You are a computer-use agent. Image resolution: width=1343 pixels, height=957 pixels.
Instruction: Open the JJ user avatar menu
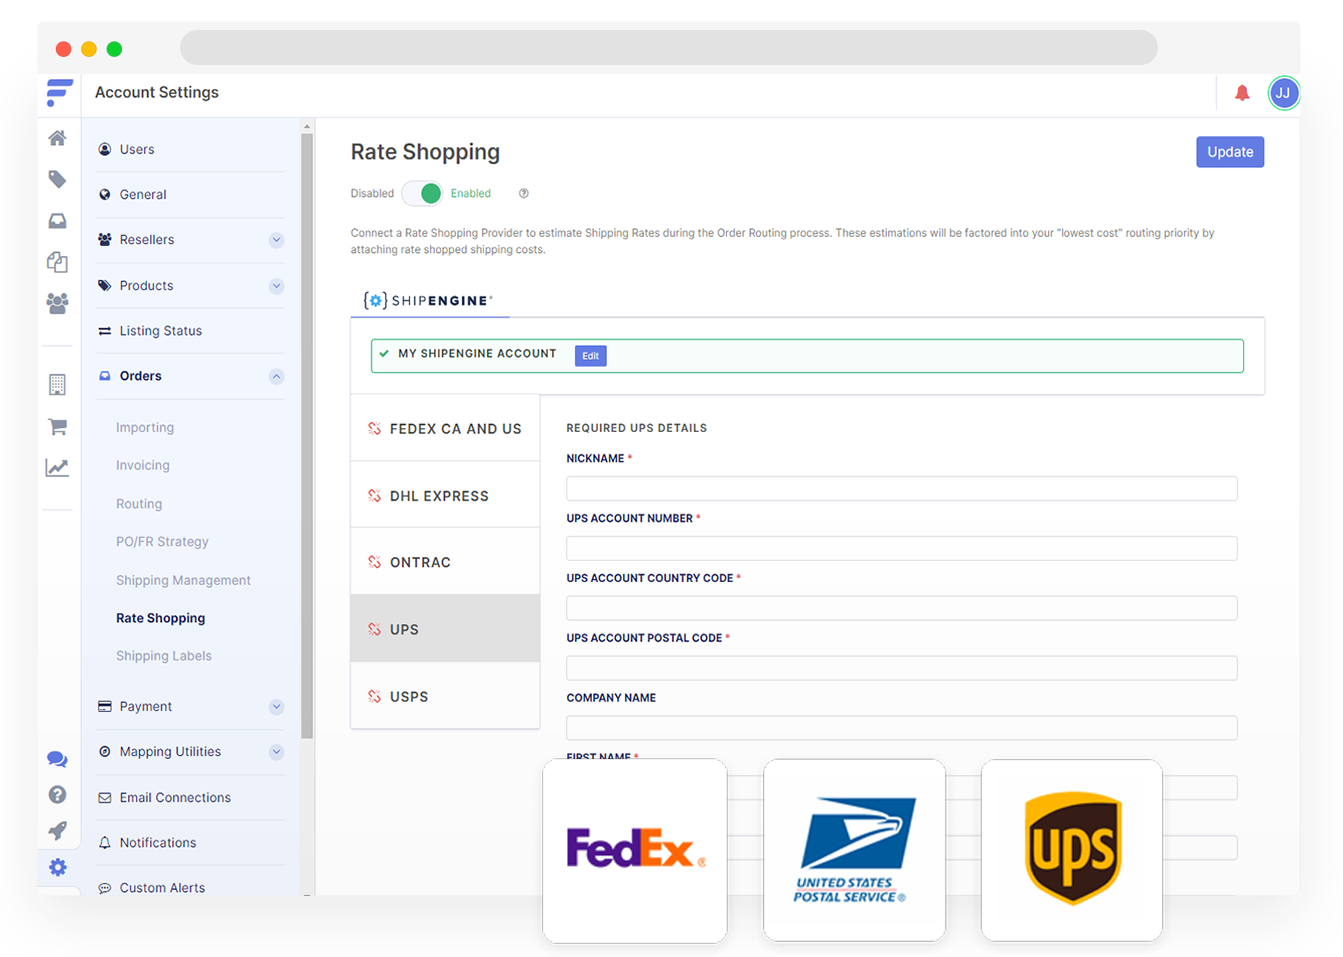1284,93
